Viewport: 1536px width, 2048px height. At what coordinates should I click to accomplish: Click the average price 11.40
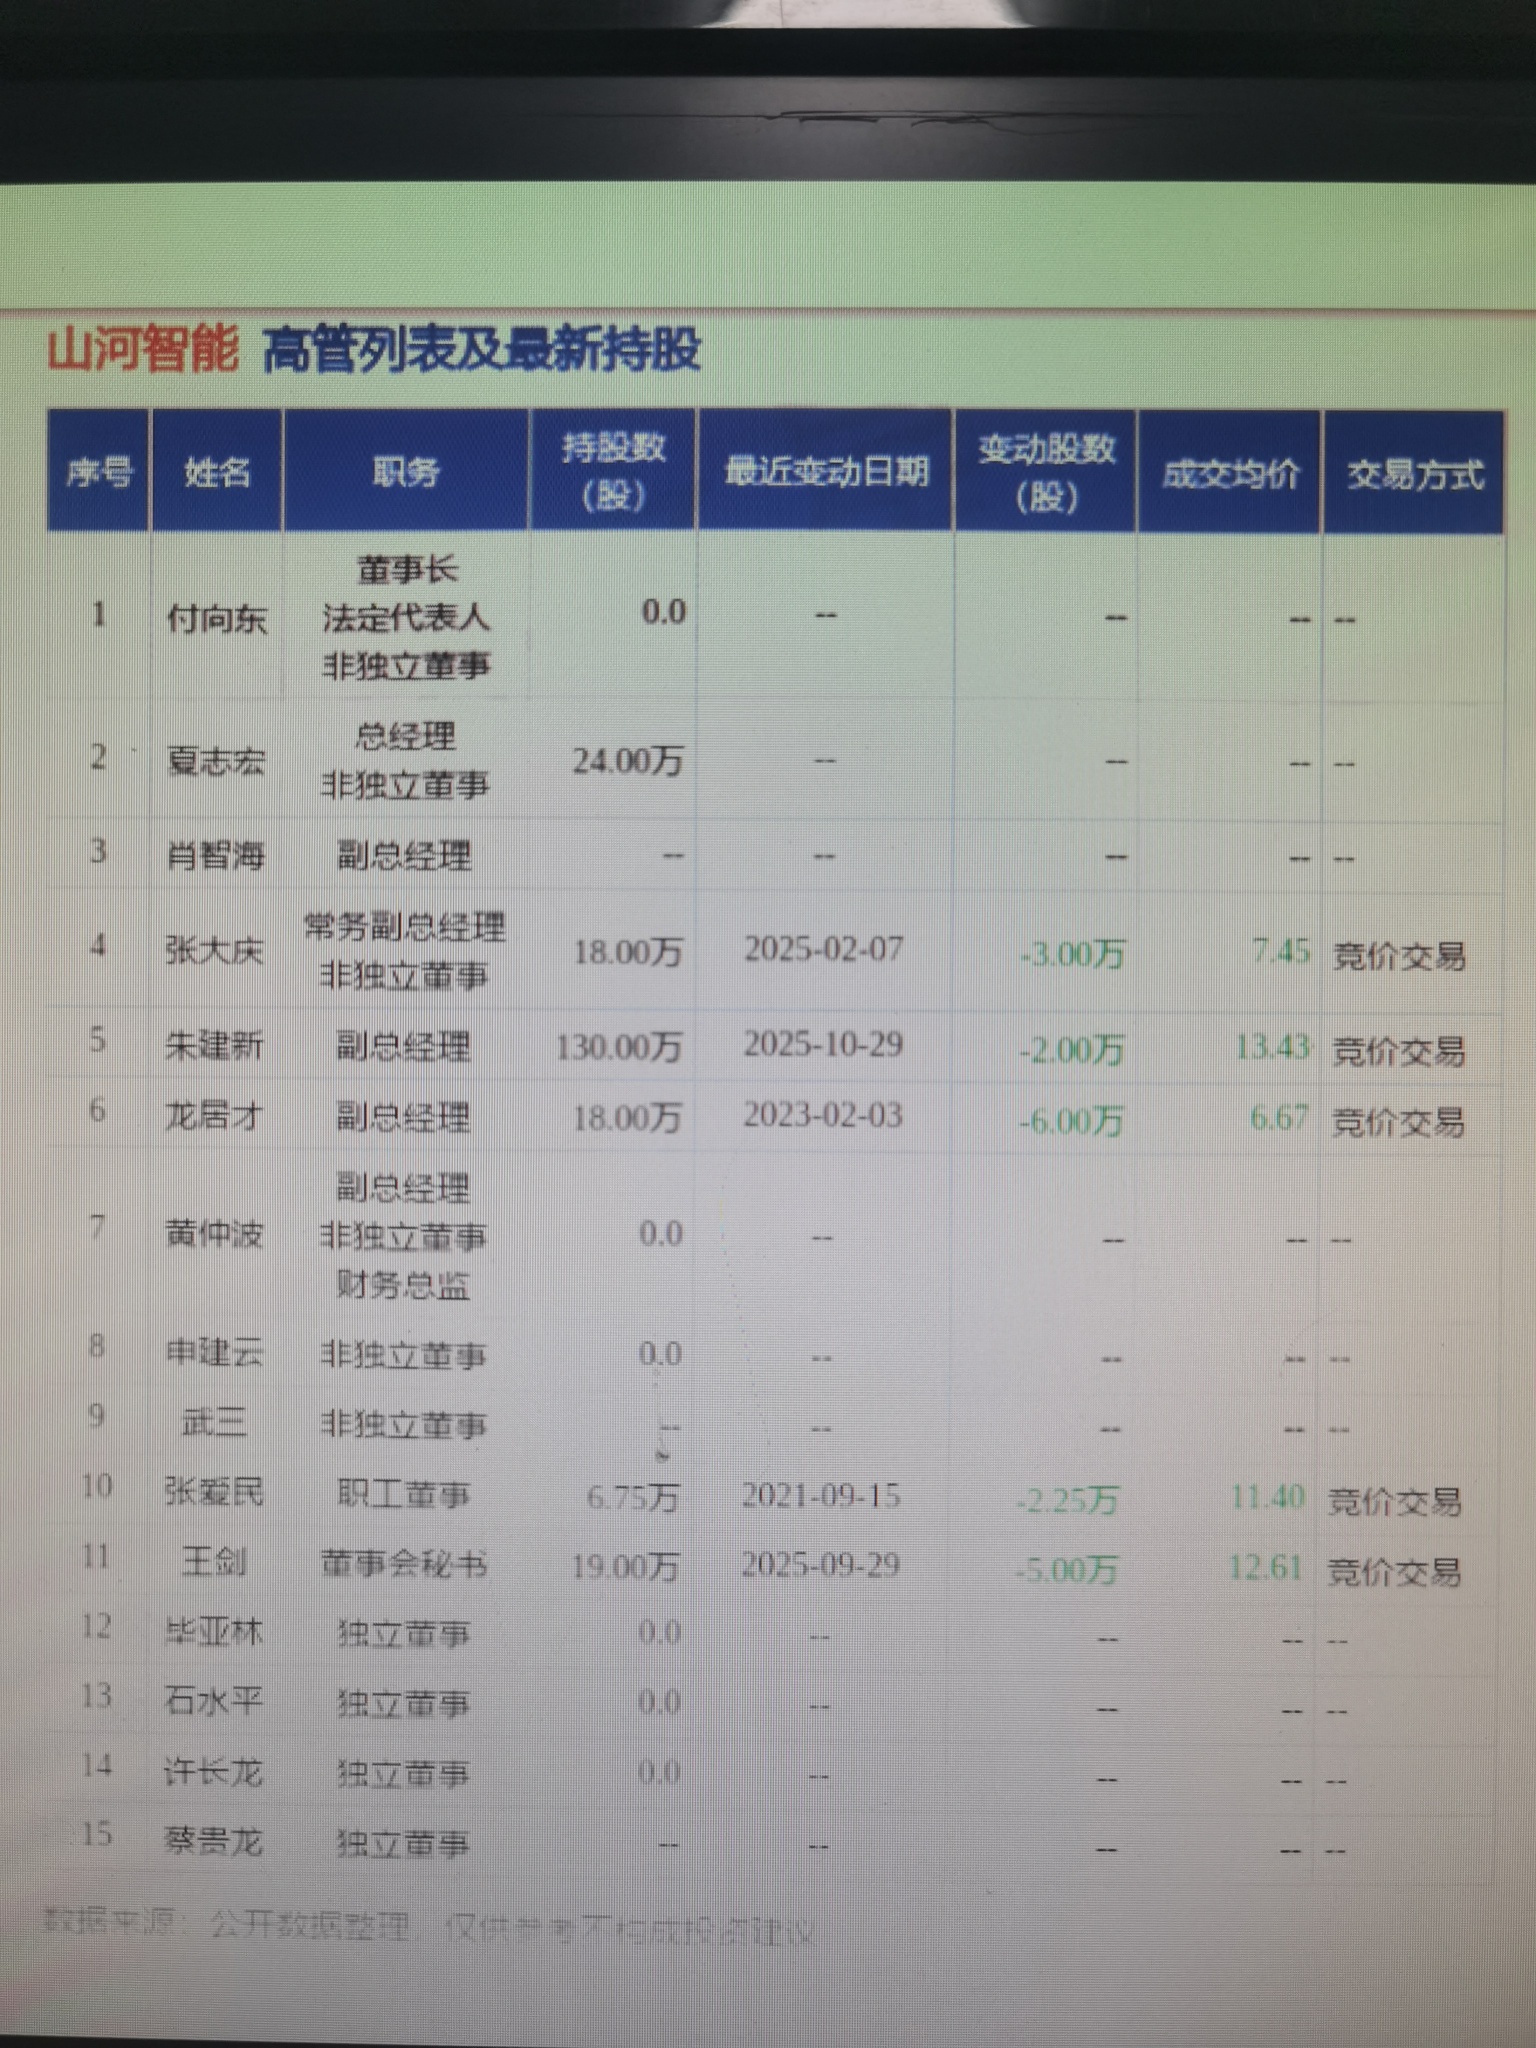[1268, 1497]
